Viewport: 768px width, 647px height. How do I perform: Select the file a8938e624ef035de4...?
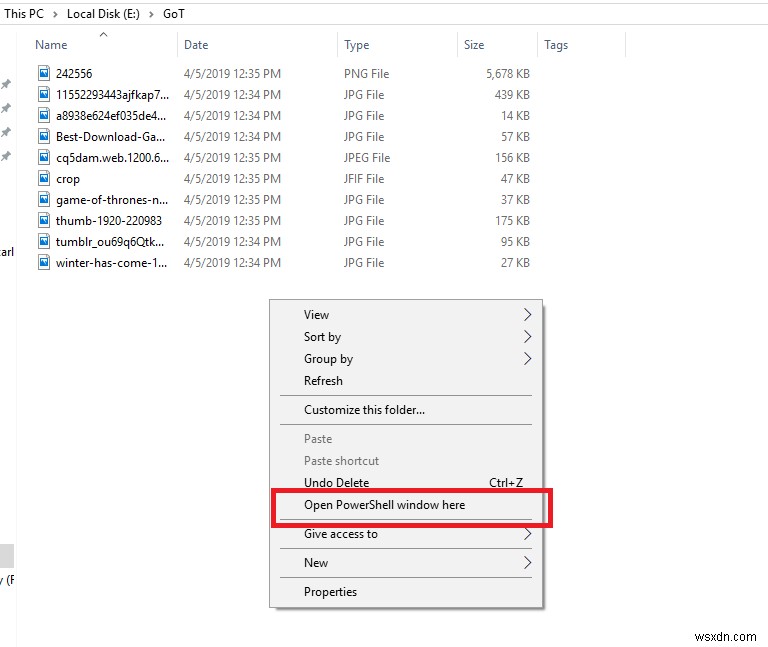coord(111,116)
